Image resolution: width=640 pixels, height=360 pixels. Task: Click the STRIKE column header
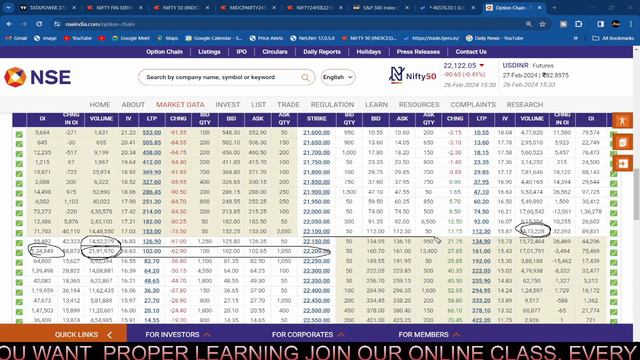pos(316,119)
